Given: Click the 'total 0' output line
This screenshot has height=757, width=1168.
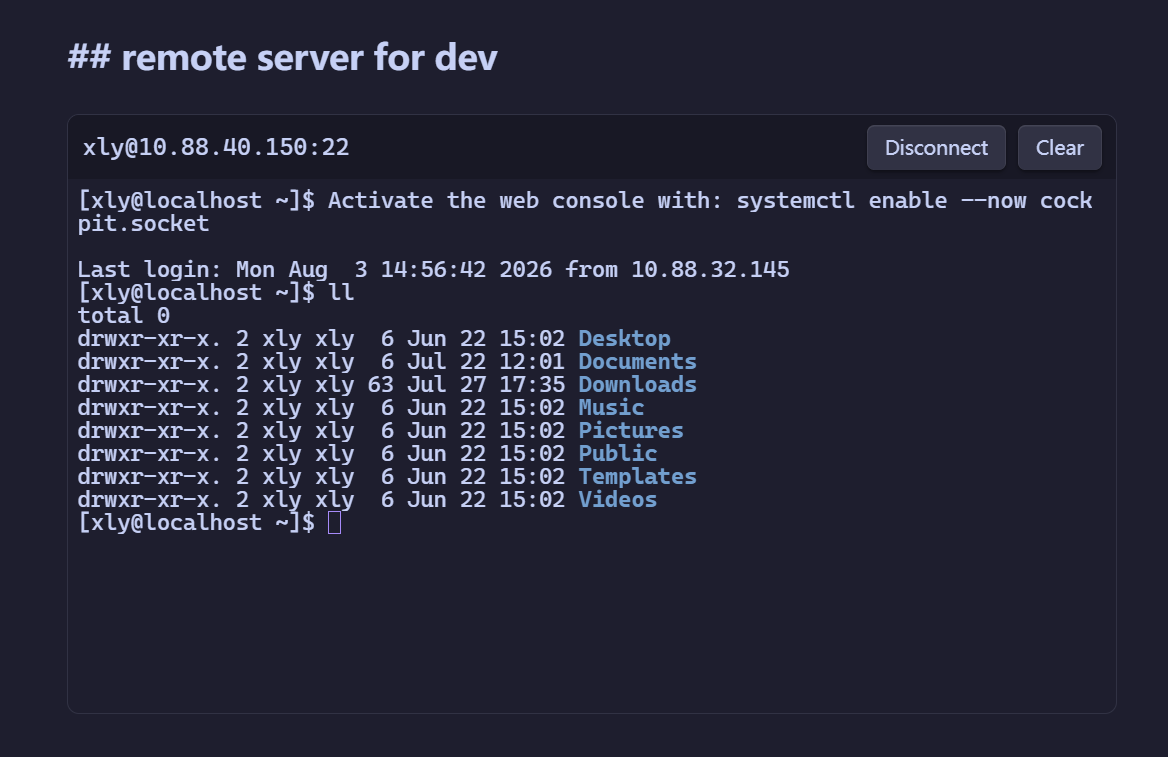Looking at the screenshot, I should point(124,316).
